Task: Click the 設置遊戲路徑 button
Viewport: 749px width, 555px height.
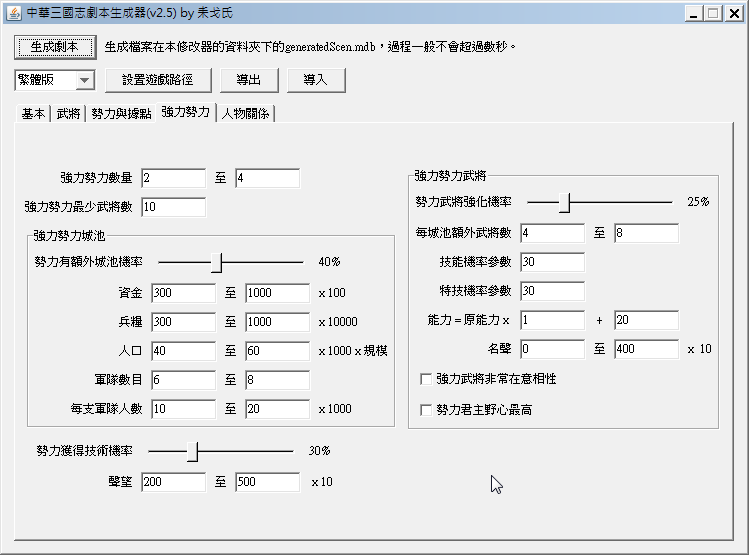Action: [x=157, y=79]
